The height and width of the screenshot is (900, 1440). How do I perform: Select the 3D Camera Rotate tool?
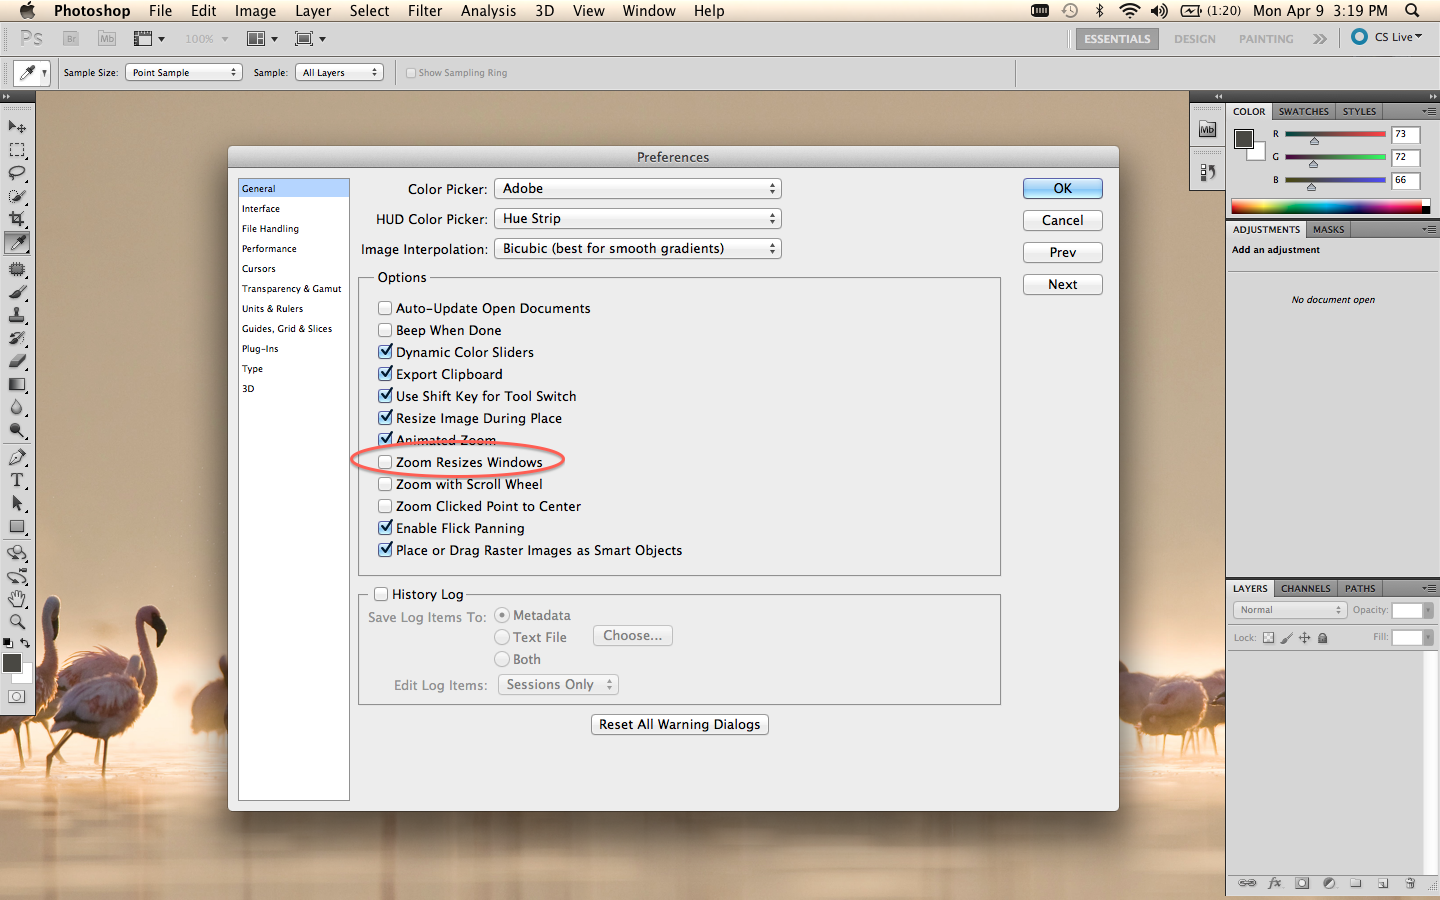coord(17,576)
